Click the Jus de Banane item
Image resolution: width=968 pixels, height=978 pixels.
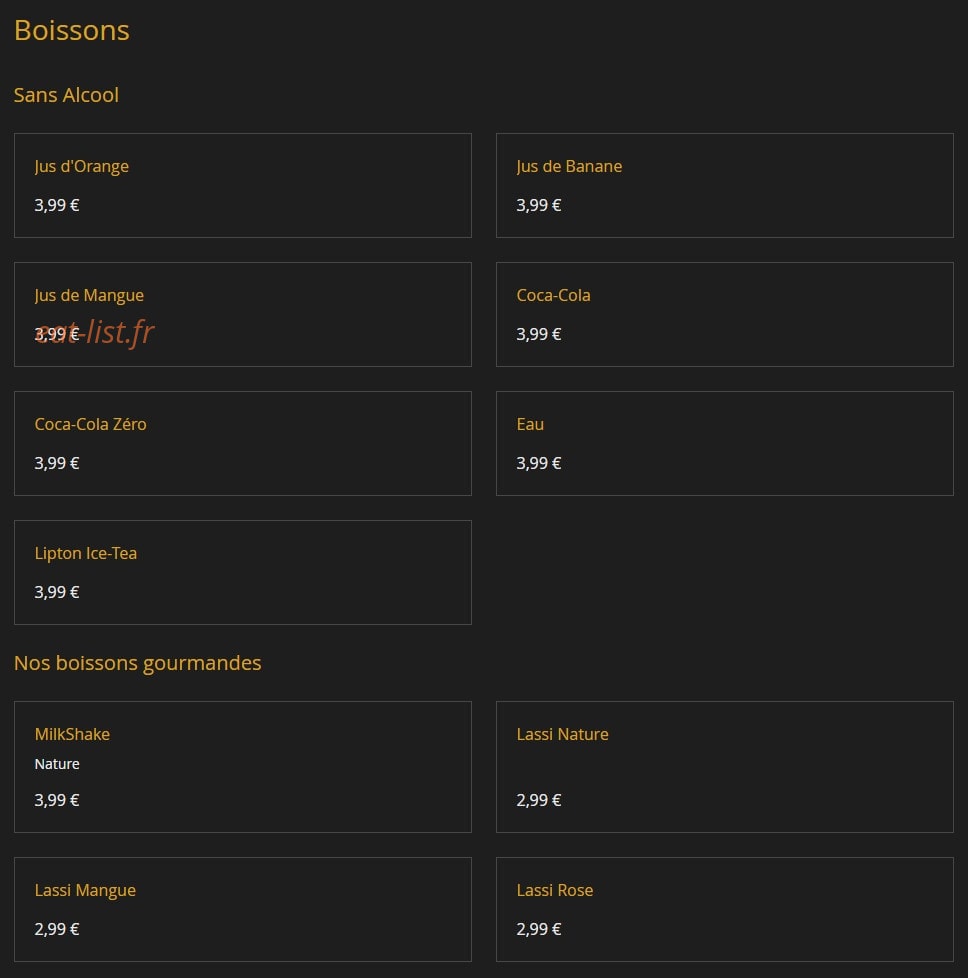pyautogui.click(x=725, y=185)
